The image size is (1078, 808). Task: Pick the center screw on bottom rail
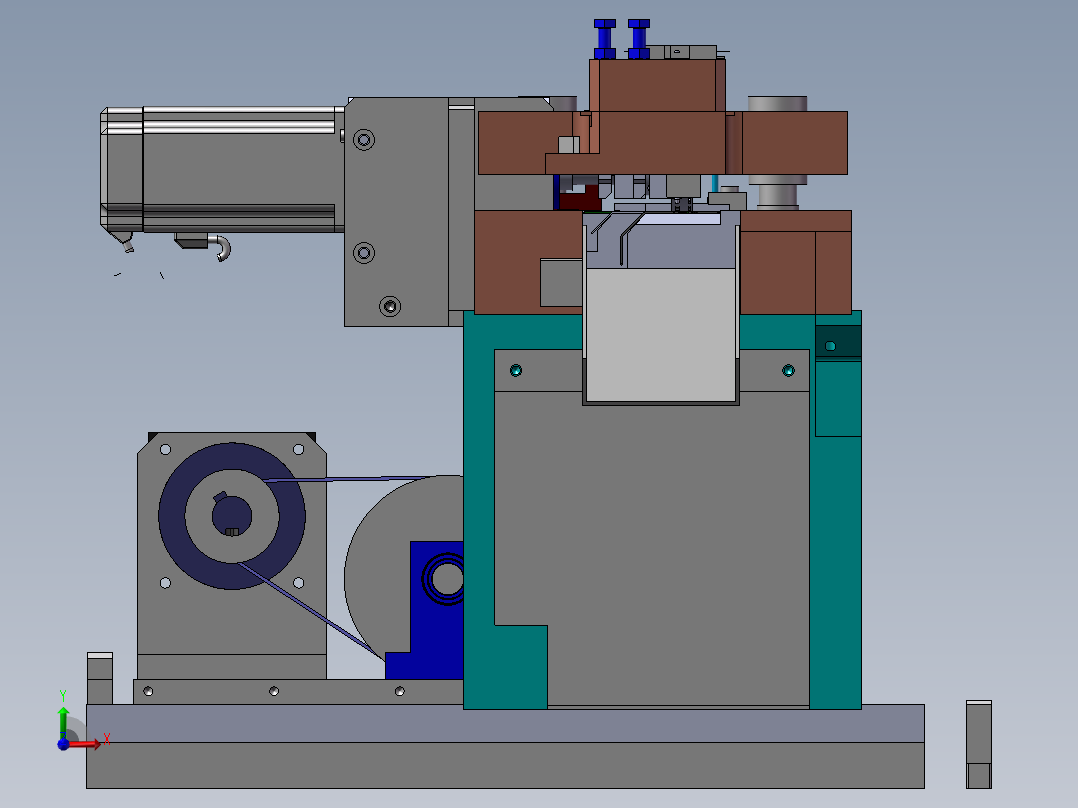tap(274, 691)
